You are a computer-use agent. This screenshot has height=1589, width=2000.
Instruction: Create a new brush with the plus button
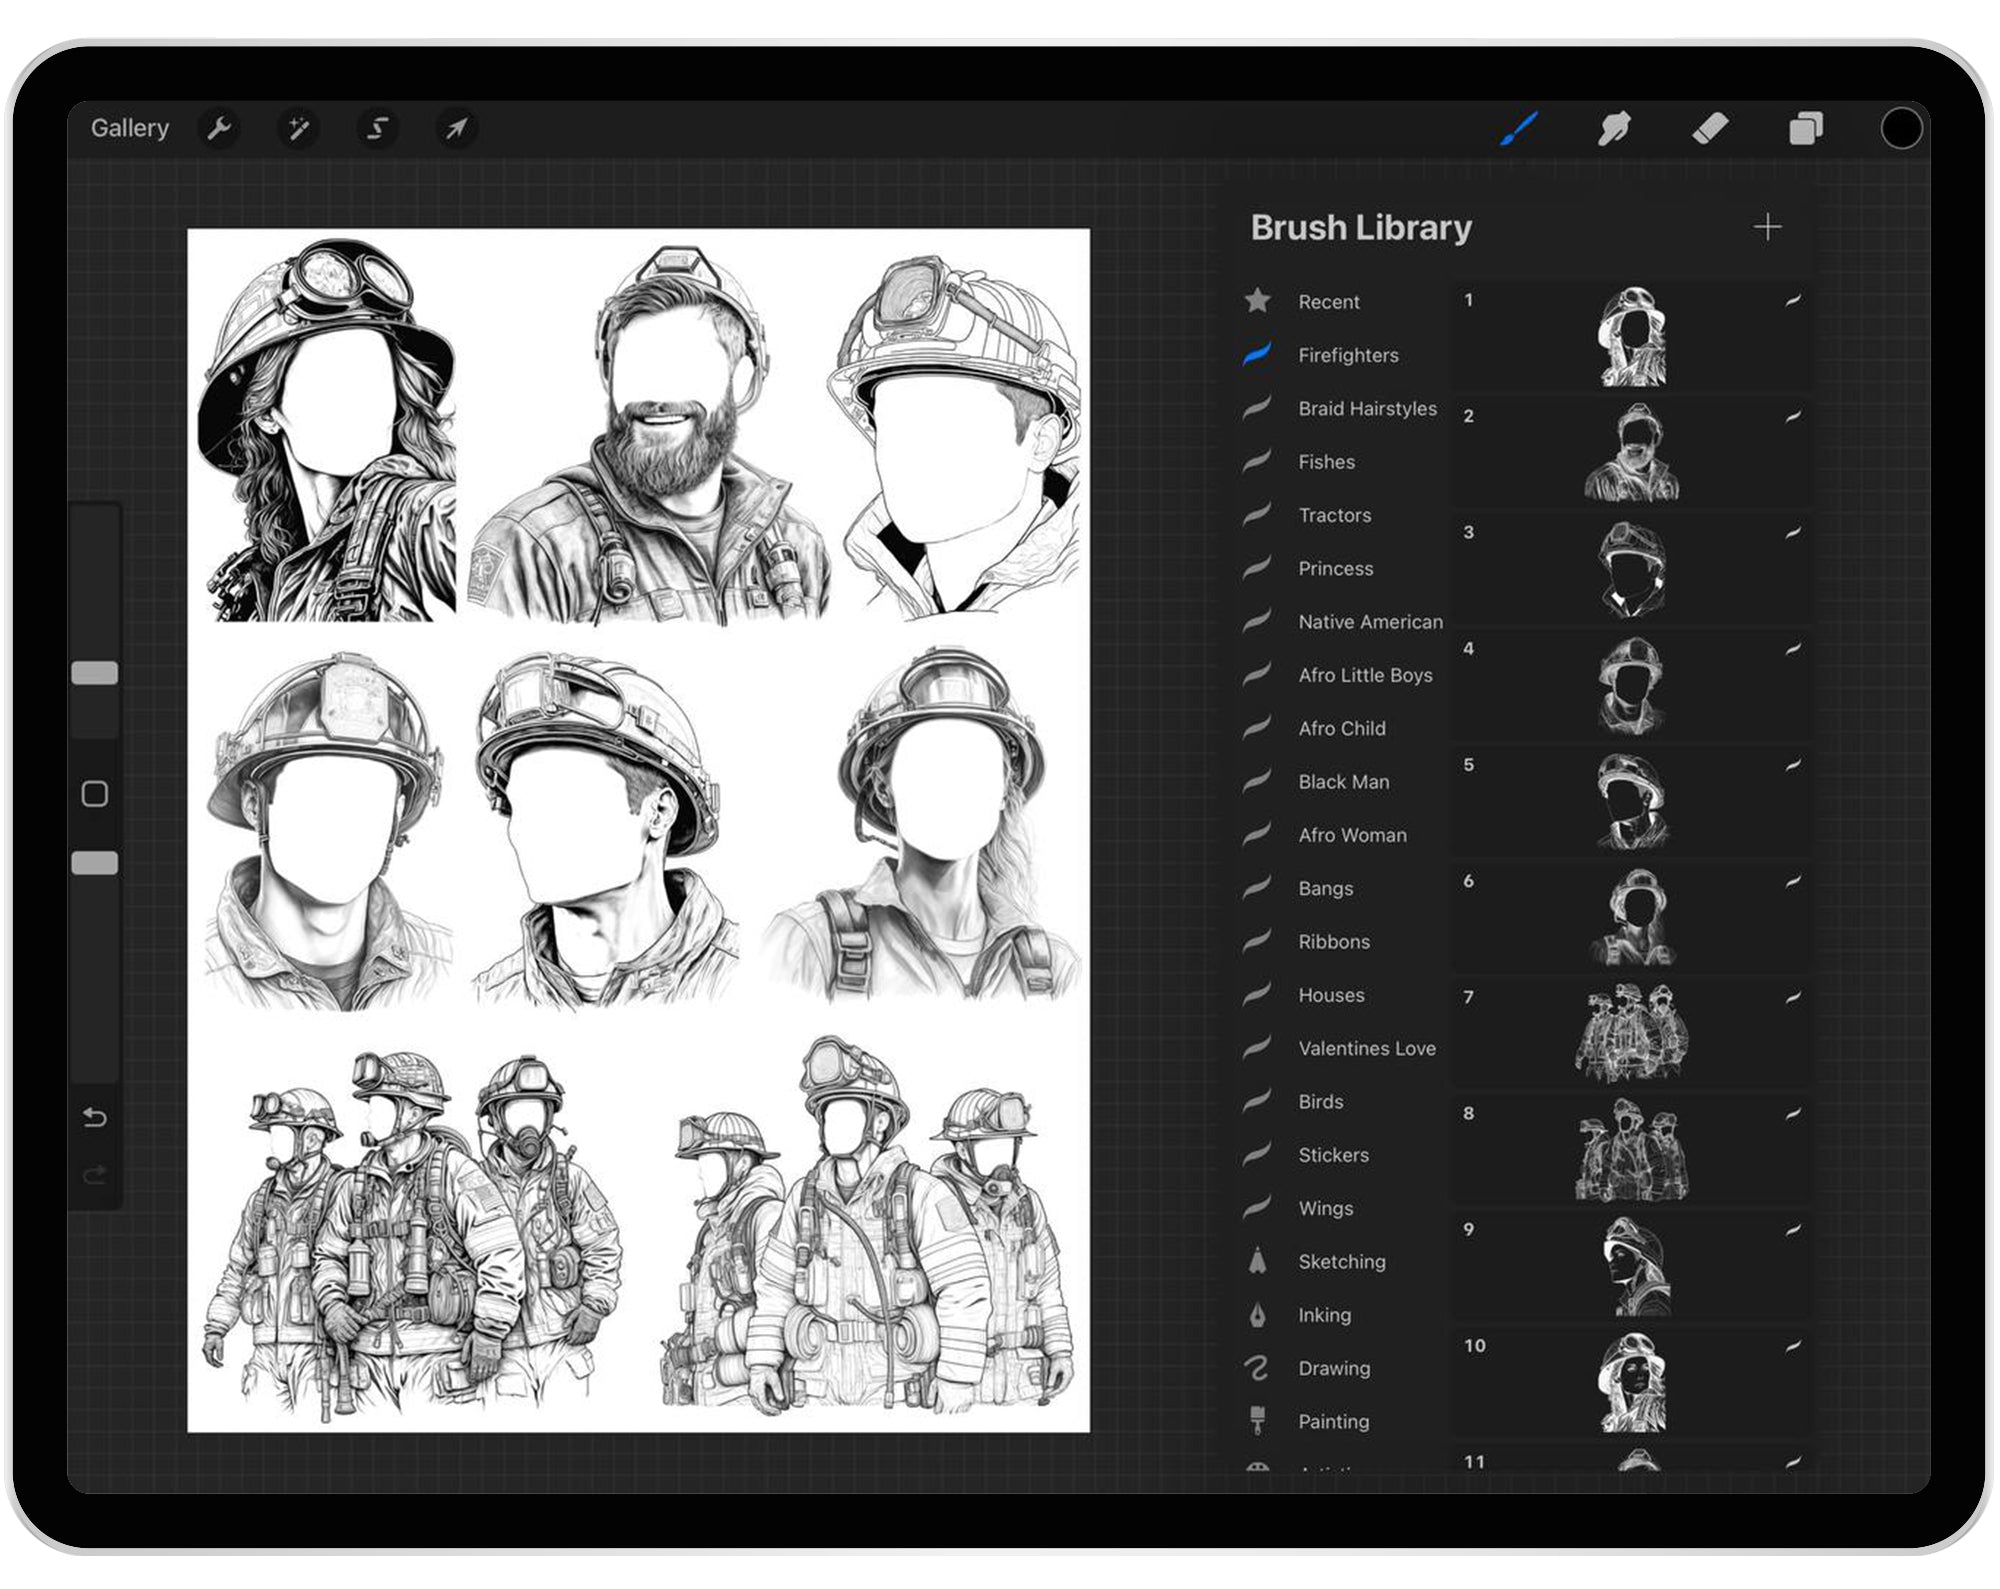pos(1768,227)
